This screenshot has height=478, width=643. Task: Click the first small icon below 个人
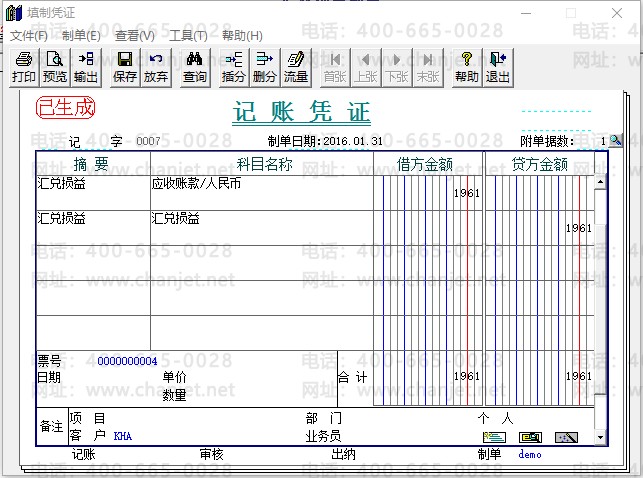coord(494,437)
